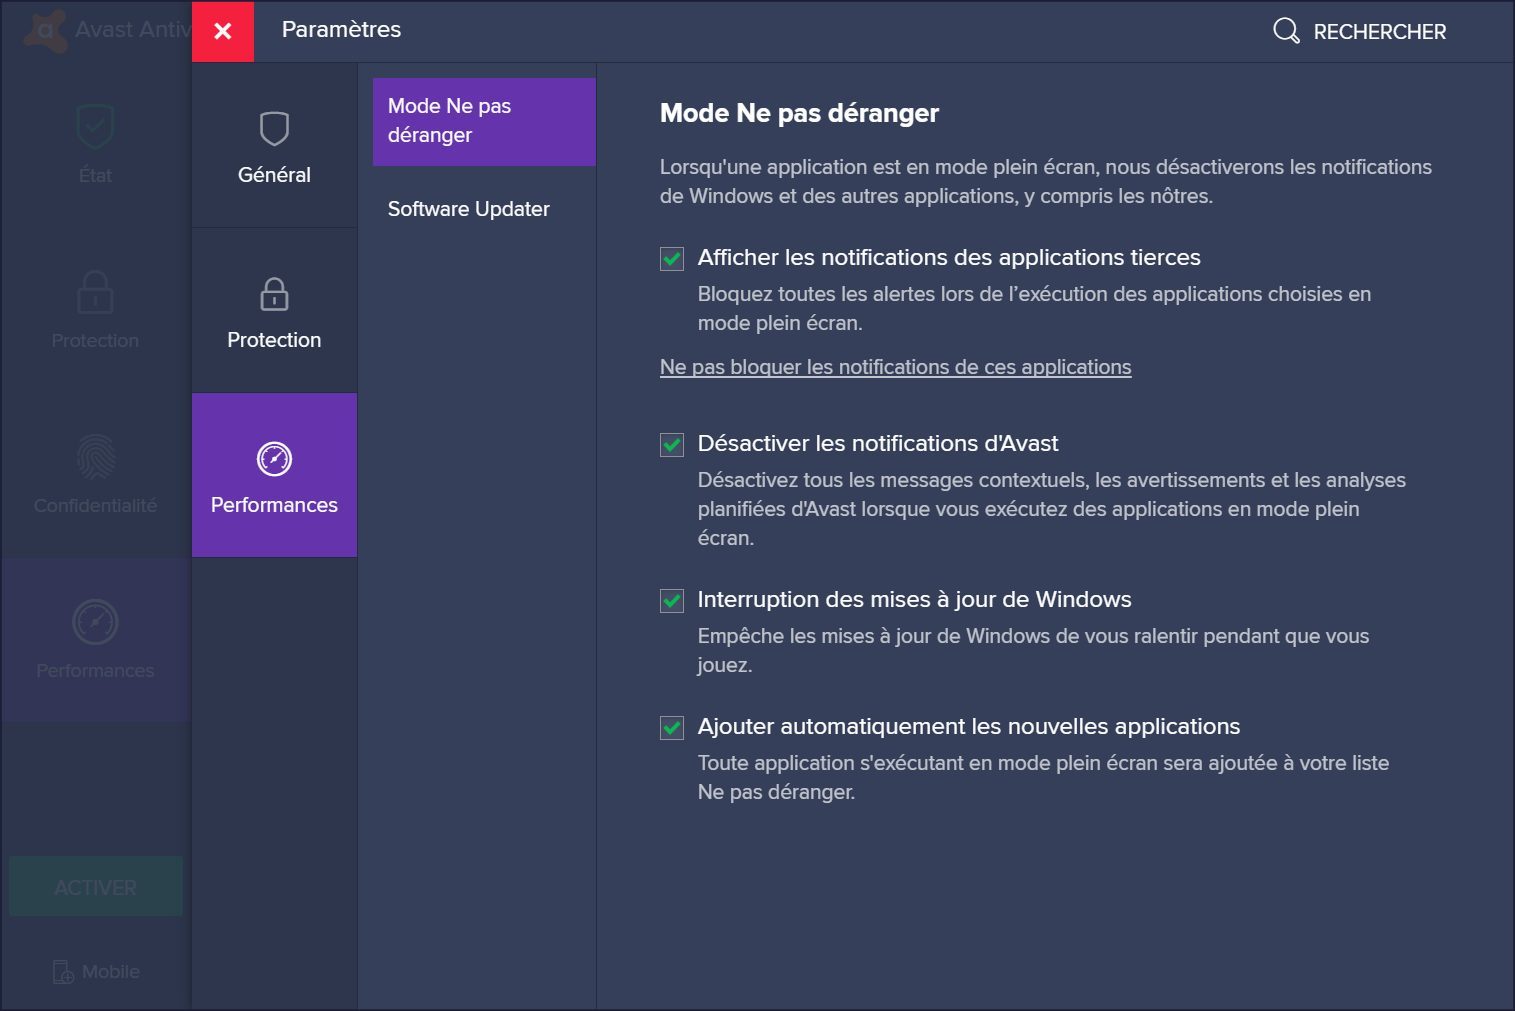Screen dimensions: 1515x1011
Task: Click the Avast logo icon
Action: [x=45, y=30]
